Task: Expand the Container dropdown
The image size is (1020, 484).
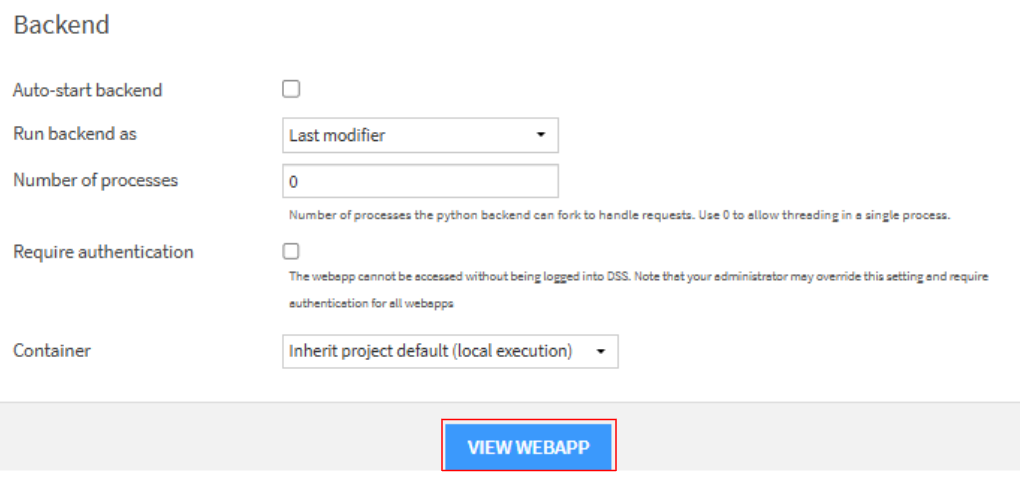Action: coord(450,351)
